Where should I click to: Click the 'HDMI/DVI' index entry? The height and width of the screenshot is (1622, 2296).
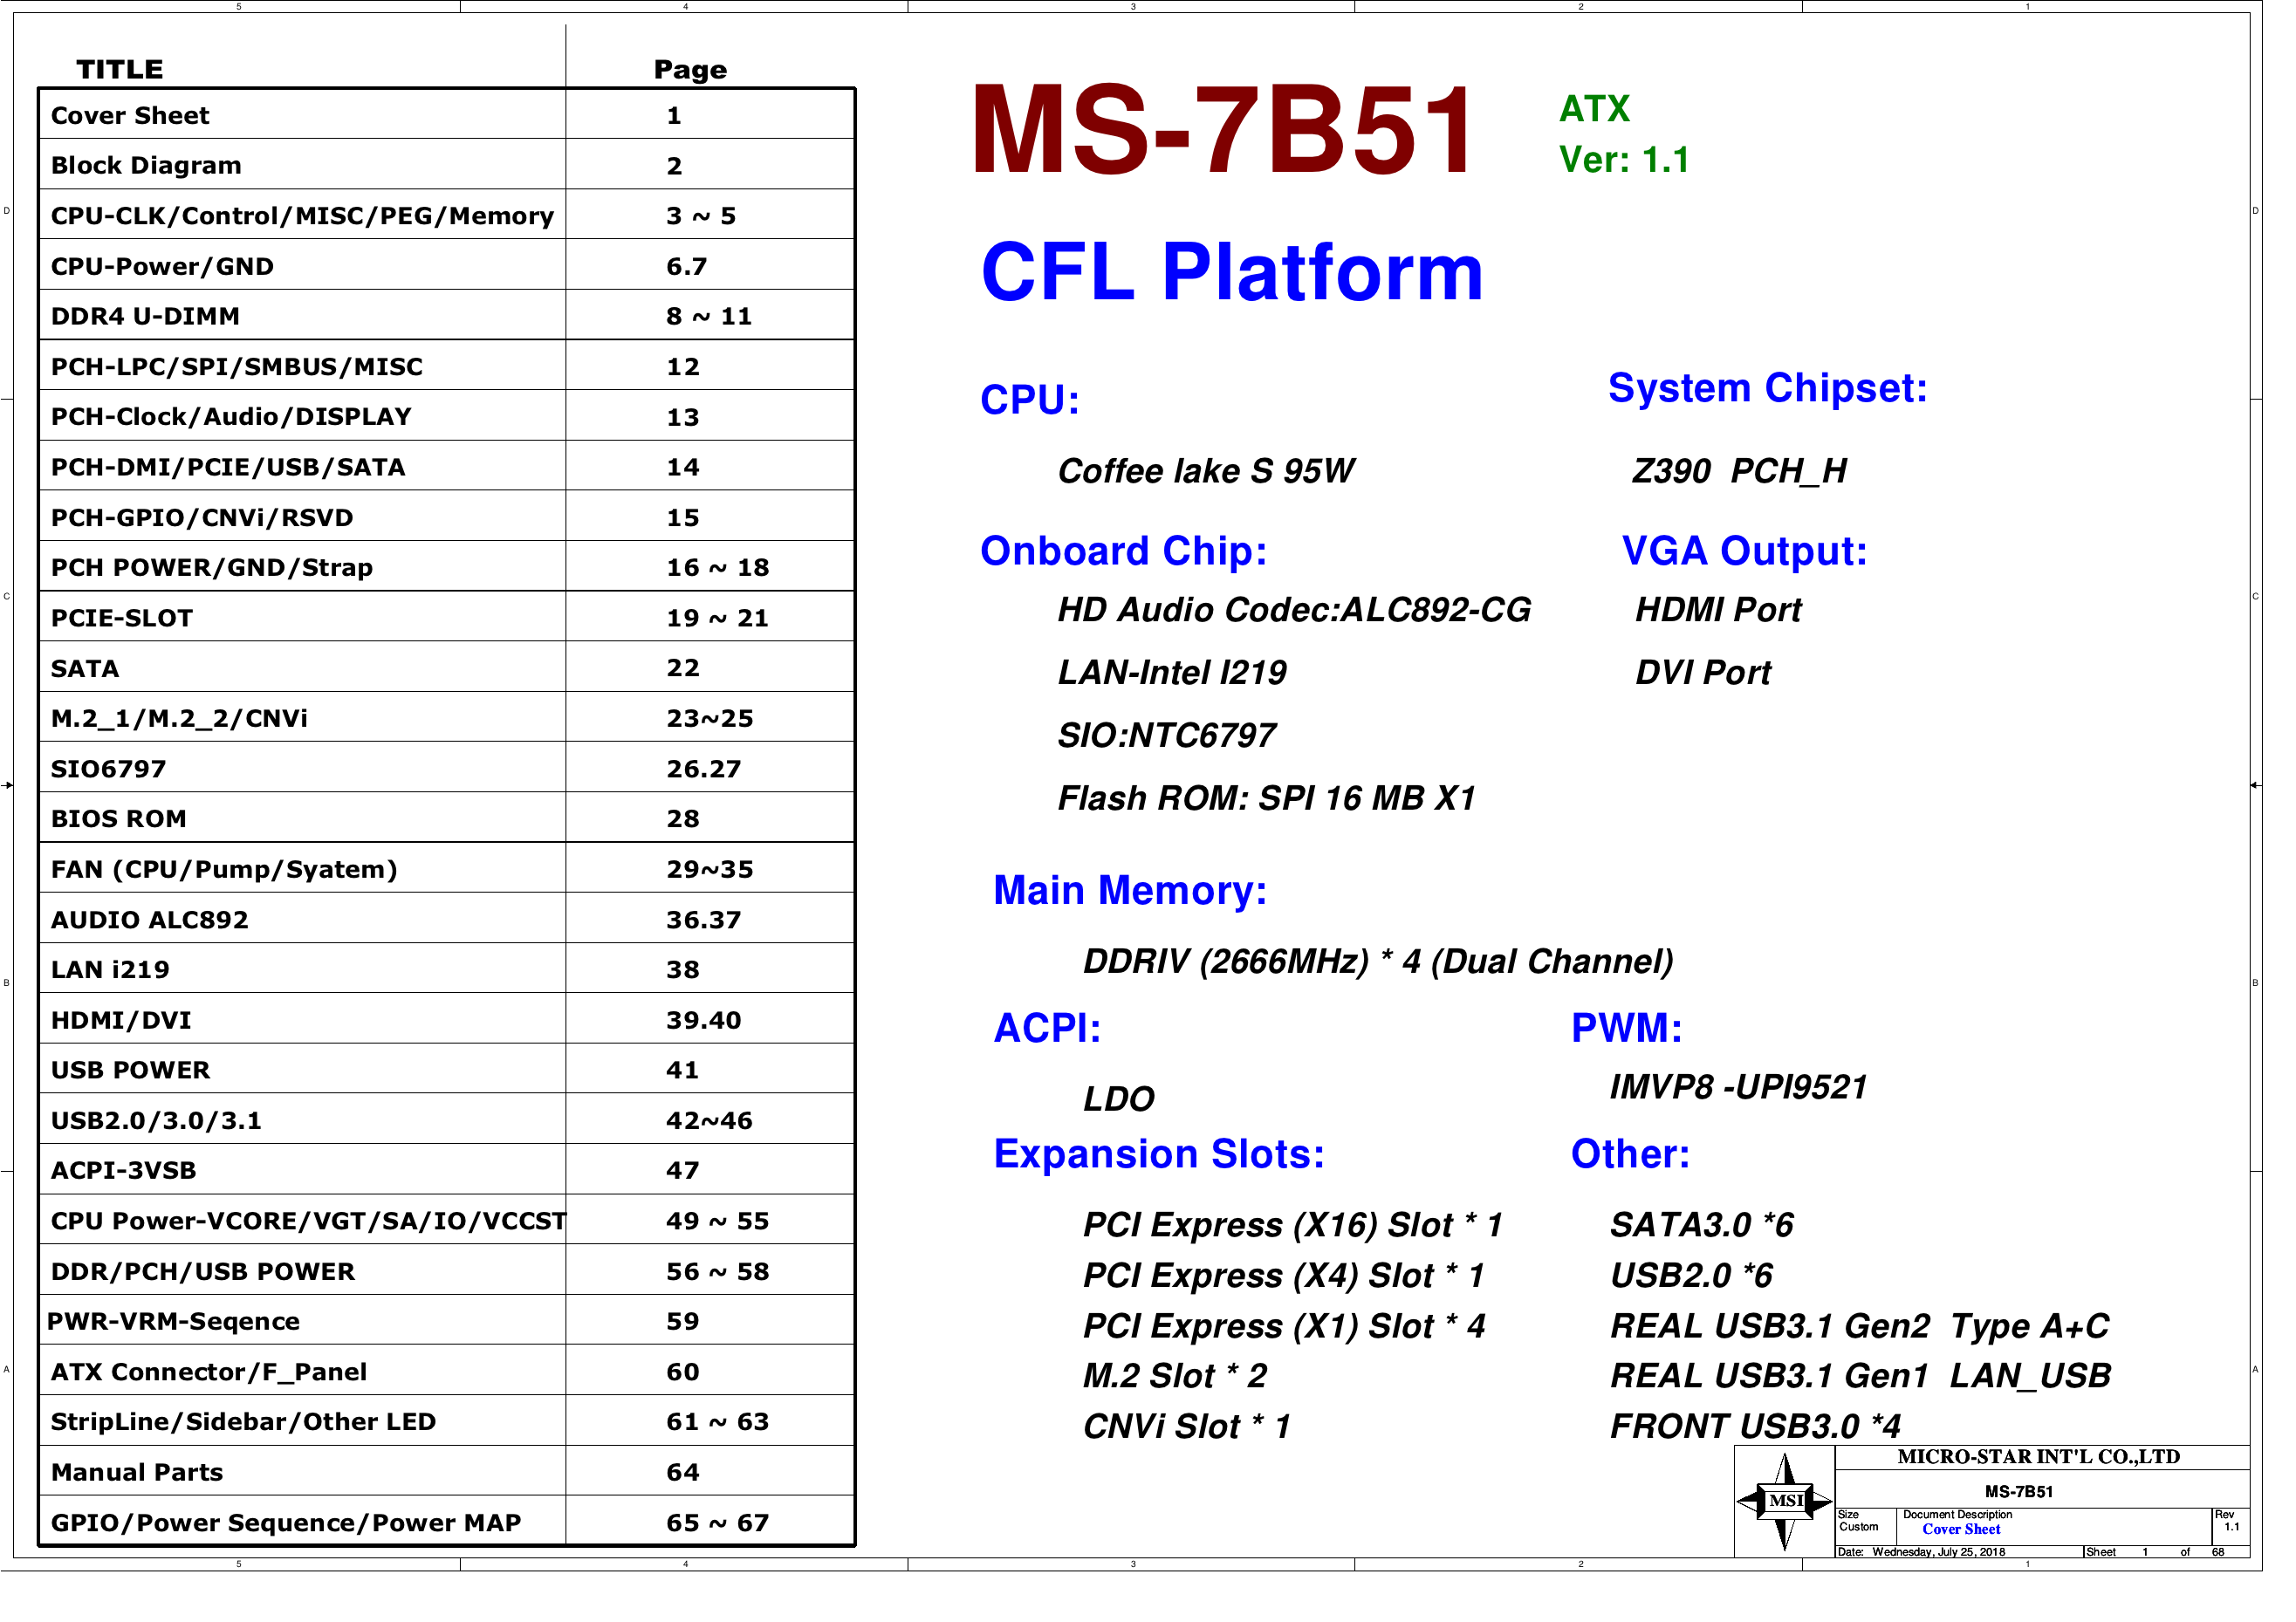[x=121, y=1021]
